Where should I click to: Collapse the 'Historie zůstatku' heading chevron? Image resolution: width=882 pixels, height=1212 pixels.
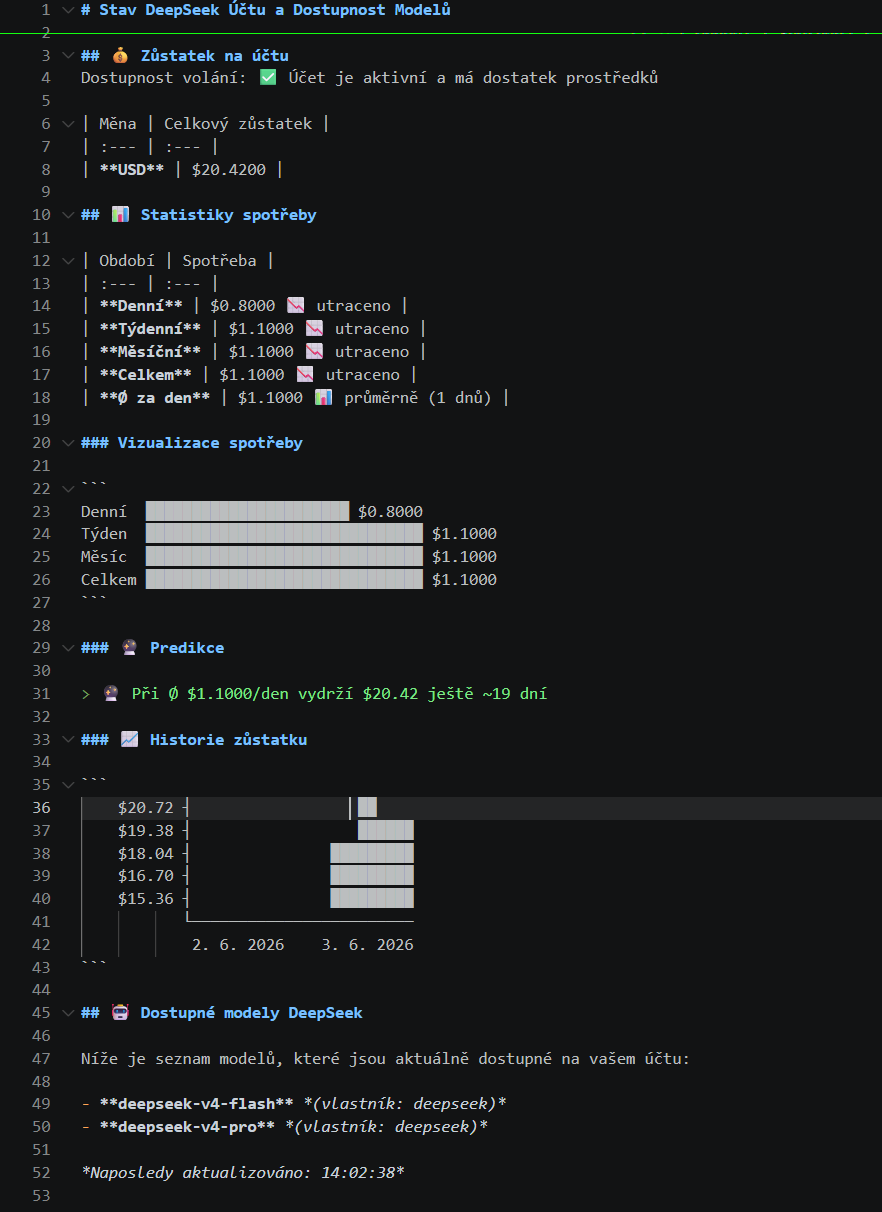click(x=67, y=740)
